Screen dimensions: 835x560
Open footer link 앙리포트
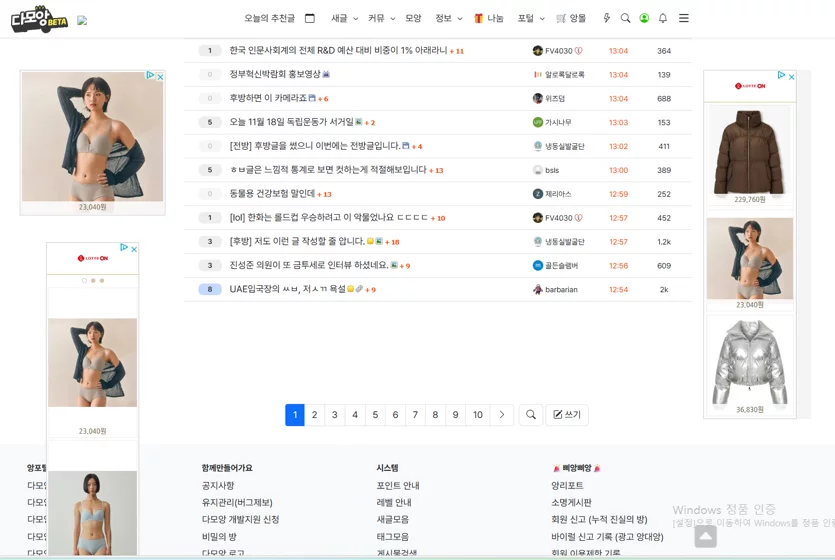click(567, 485)
